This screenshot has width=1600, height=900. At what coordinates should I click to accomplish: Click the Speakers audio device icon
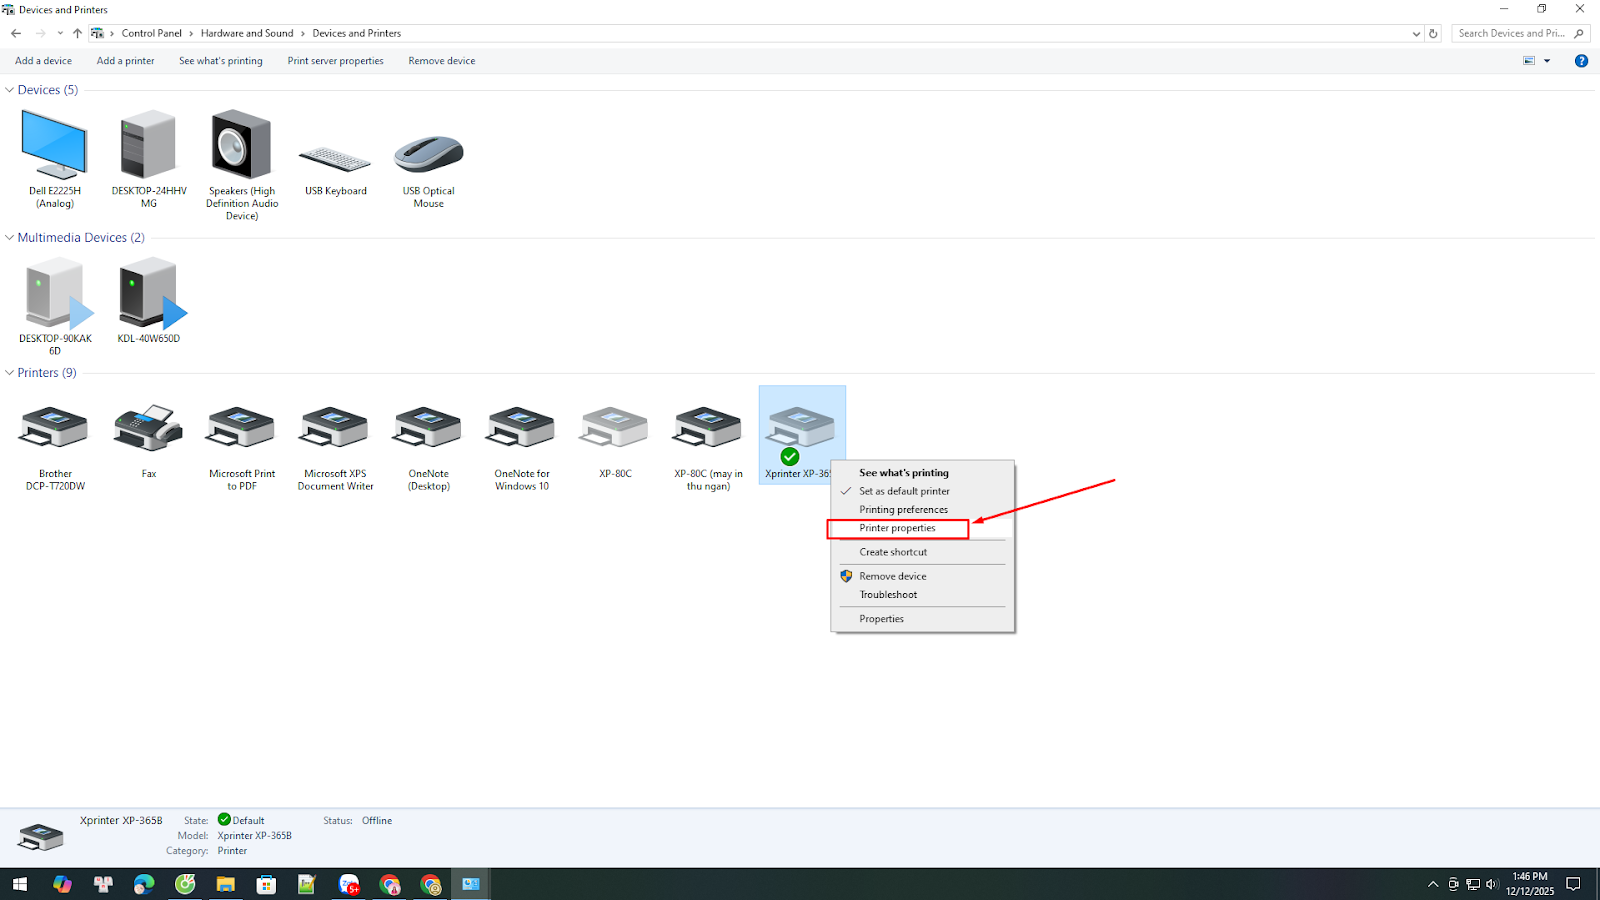[241, 146]
